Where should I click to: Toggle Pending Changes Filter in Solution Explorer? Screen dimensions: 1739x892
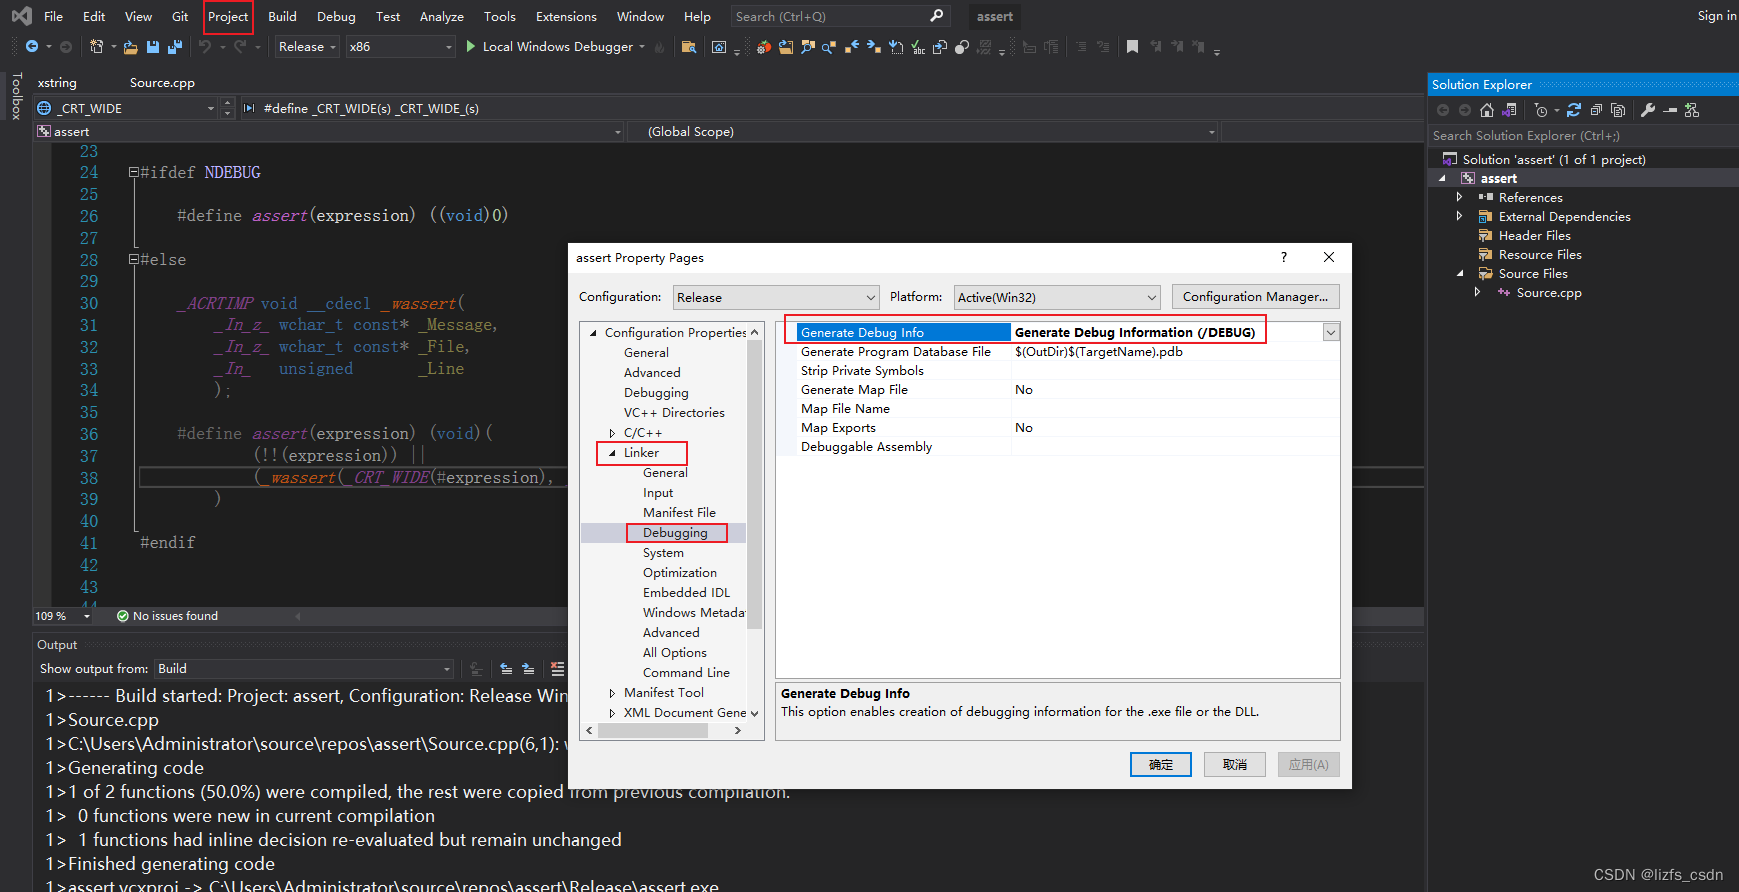(1541, 110)
